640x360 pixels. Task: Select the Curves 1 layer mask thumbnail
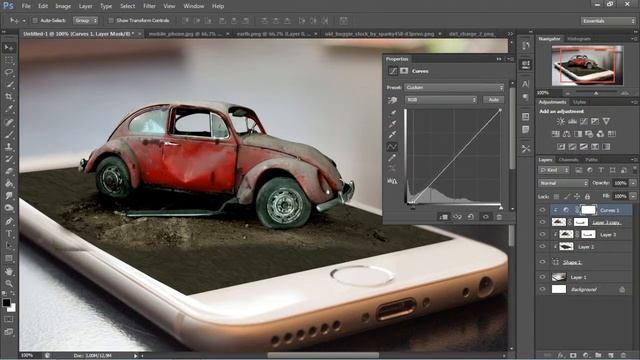point(588,210)
